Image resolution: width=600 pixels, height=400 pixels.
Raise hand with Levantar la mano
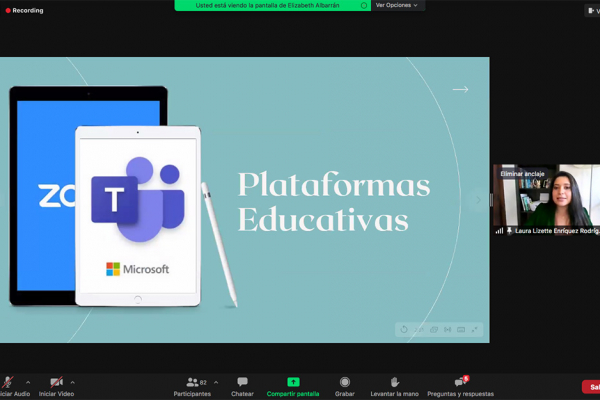tap(395, 387)
